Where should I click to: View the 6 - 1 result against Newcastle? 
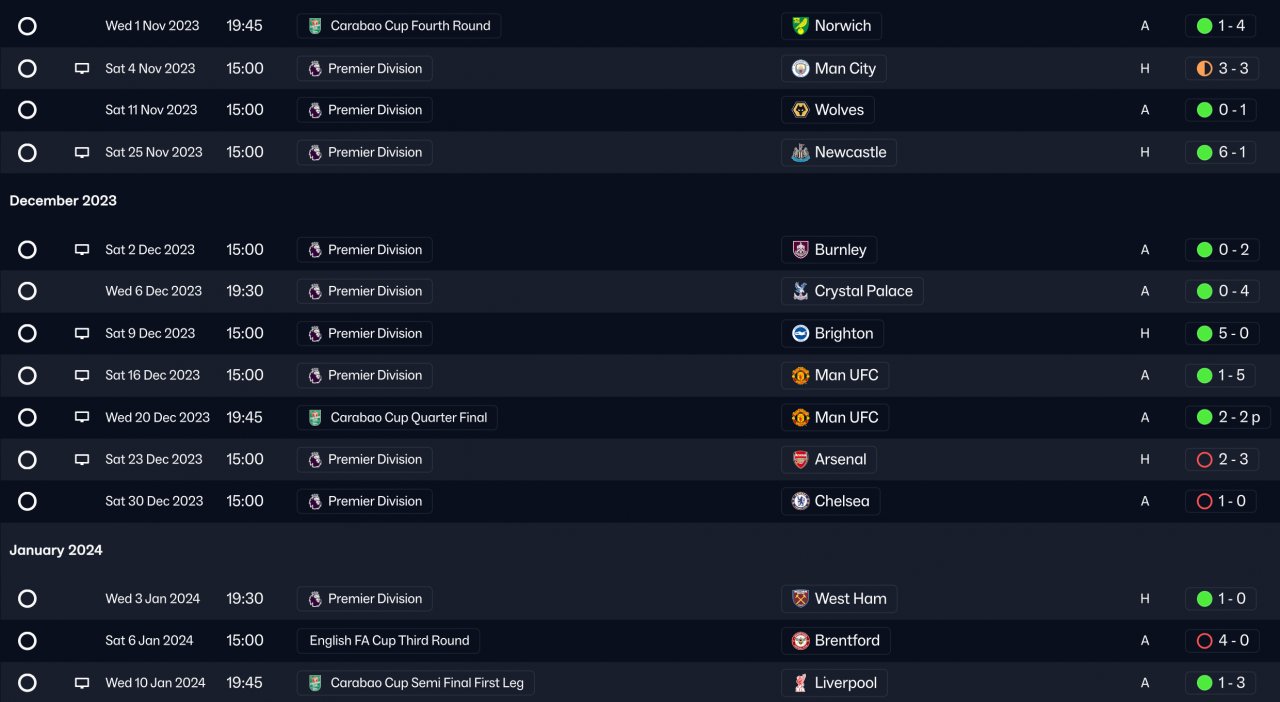[x=1221, y=152]
